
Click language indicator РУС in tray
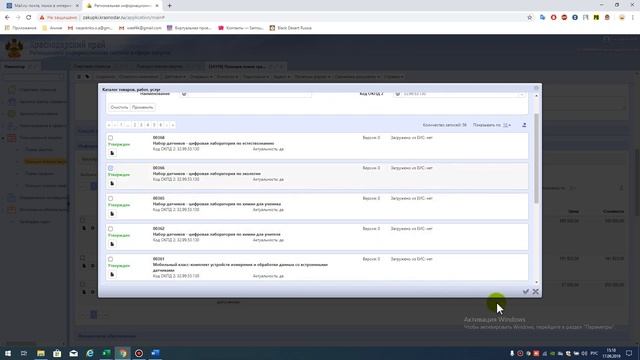(x=594, y=353)
